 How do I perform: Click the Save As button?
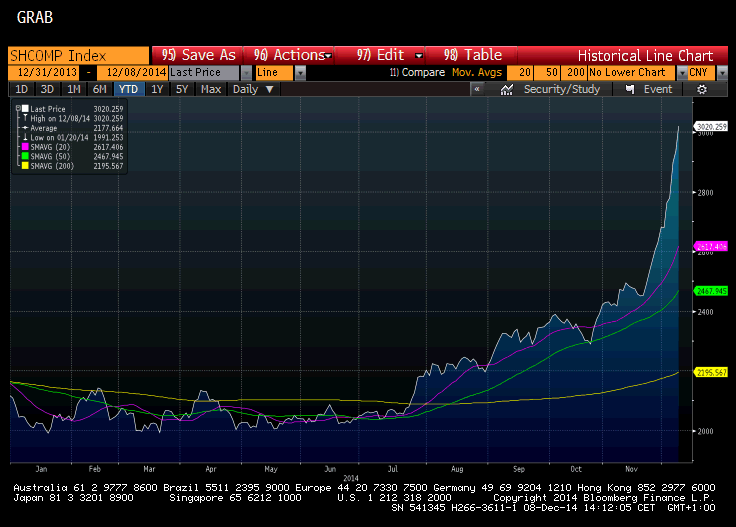[x=197, y=55]
